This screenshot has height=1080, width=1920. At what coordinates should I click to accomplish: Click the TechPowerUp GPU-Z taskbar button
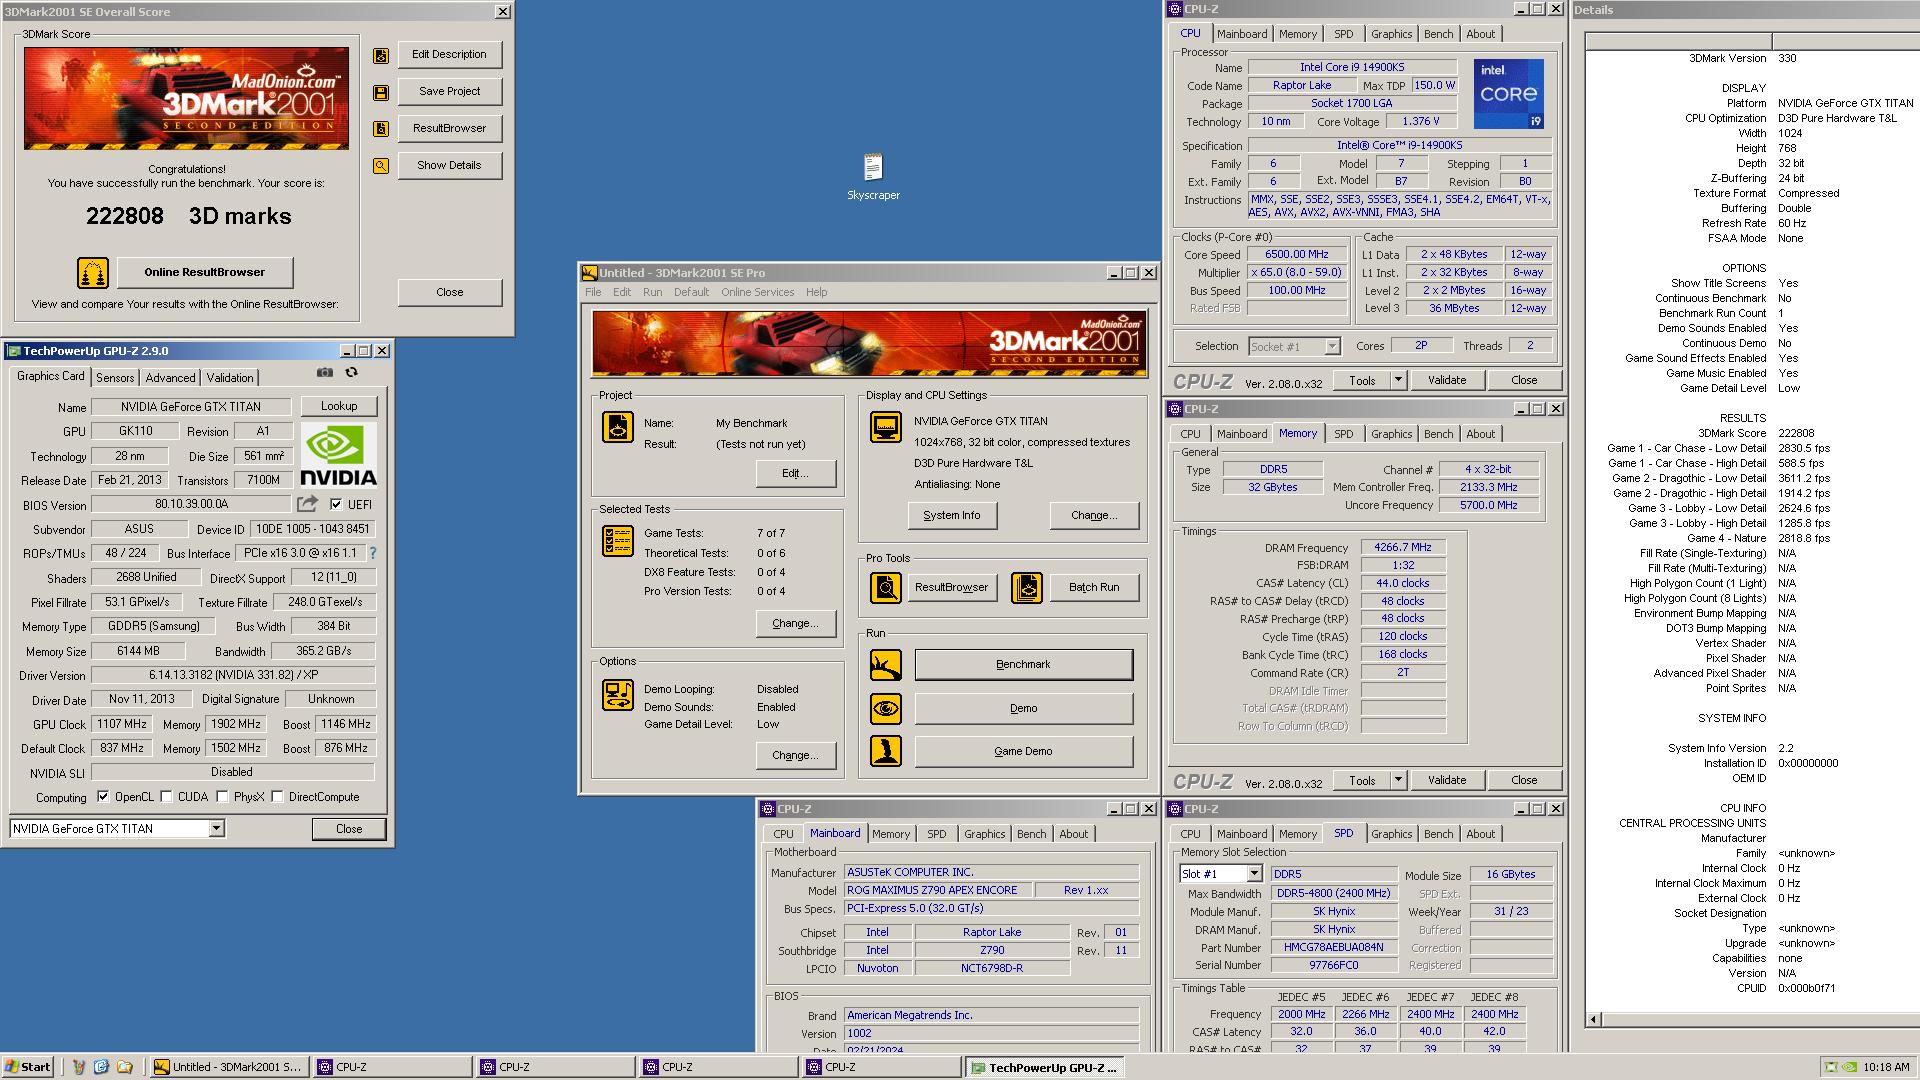tap(1046, 1067)
